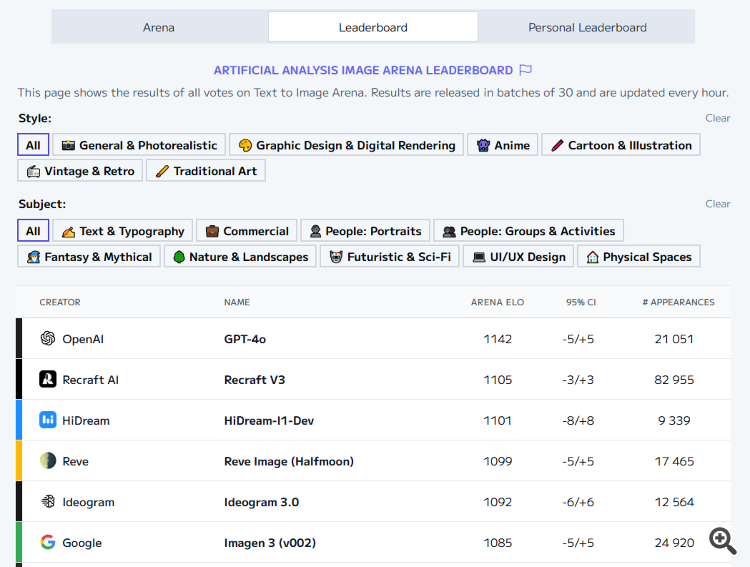Click the 12 564 appearances value
This screenshot has width=750, height=567.
674,502
